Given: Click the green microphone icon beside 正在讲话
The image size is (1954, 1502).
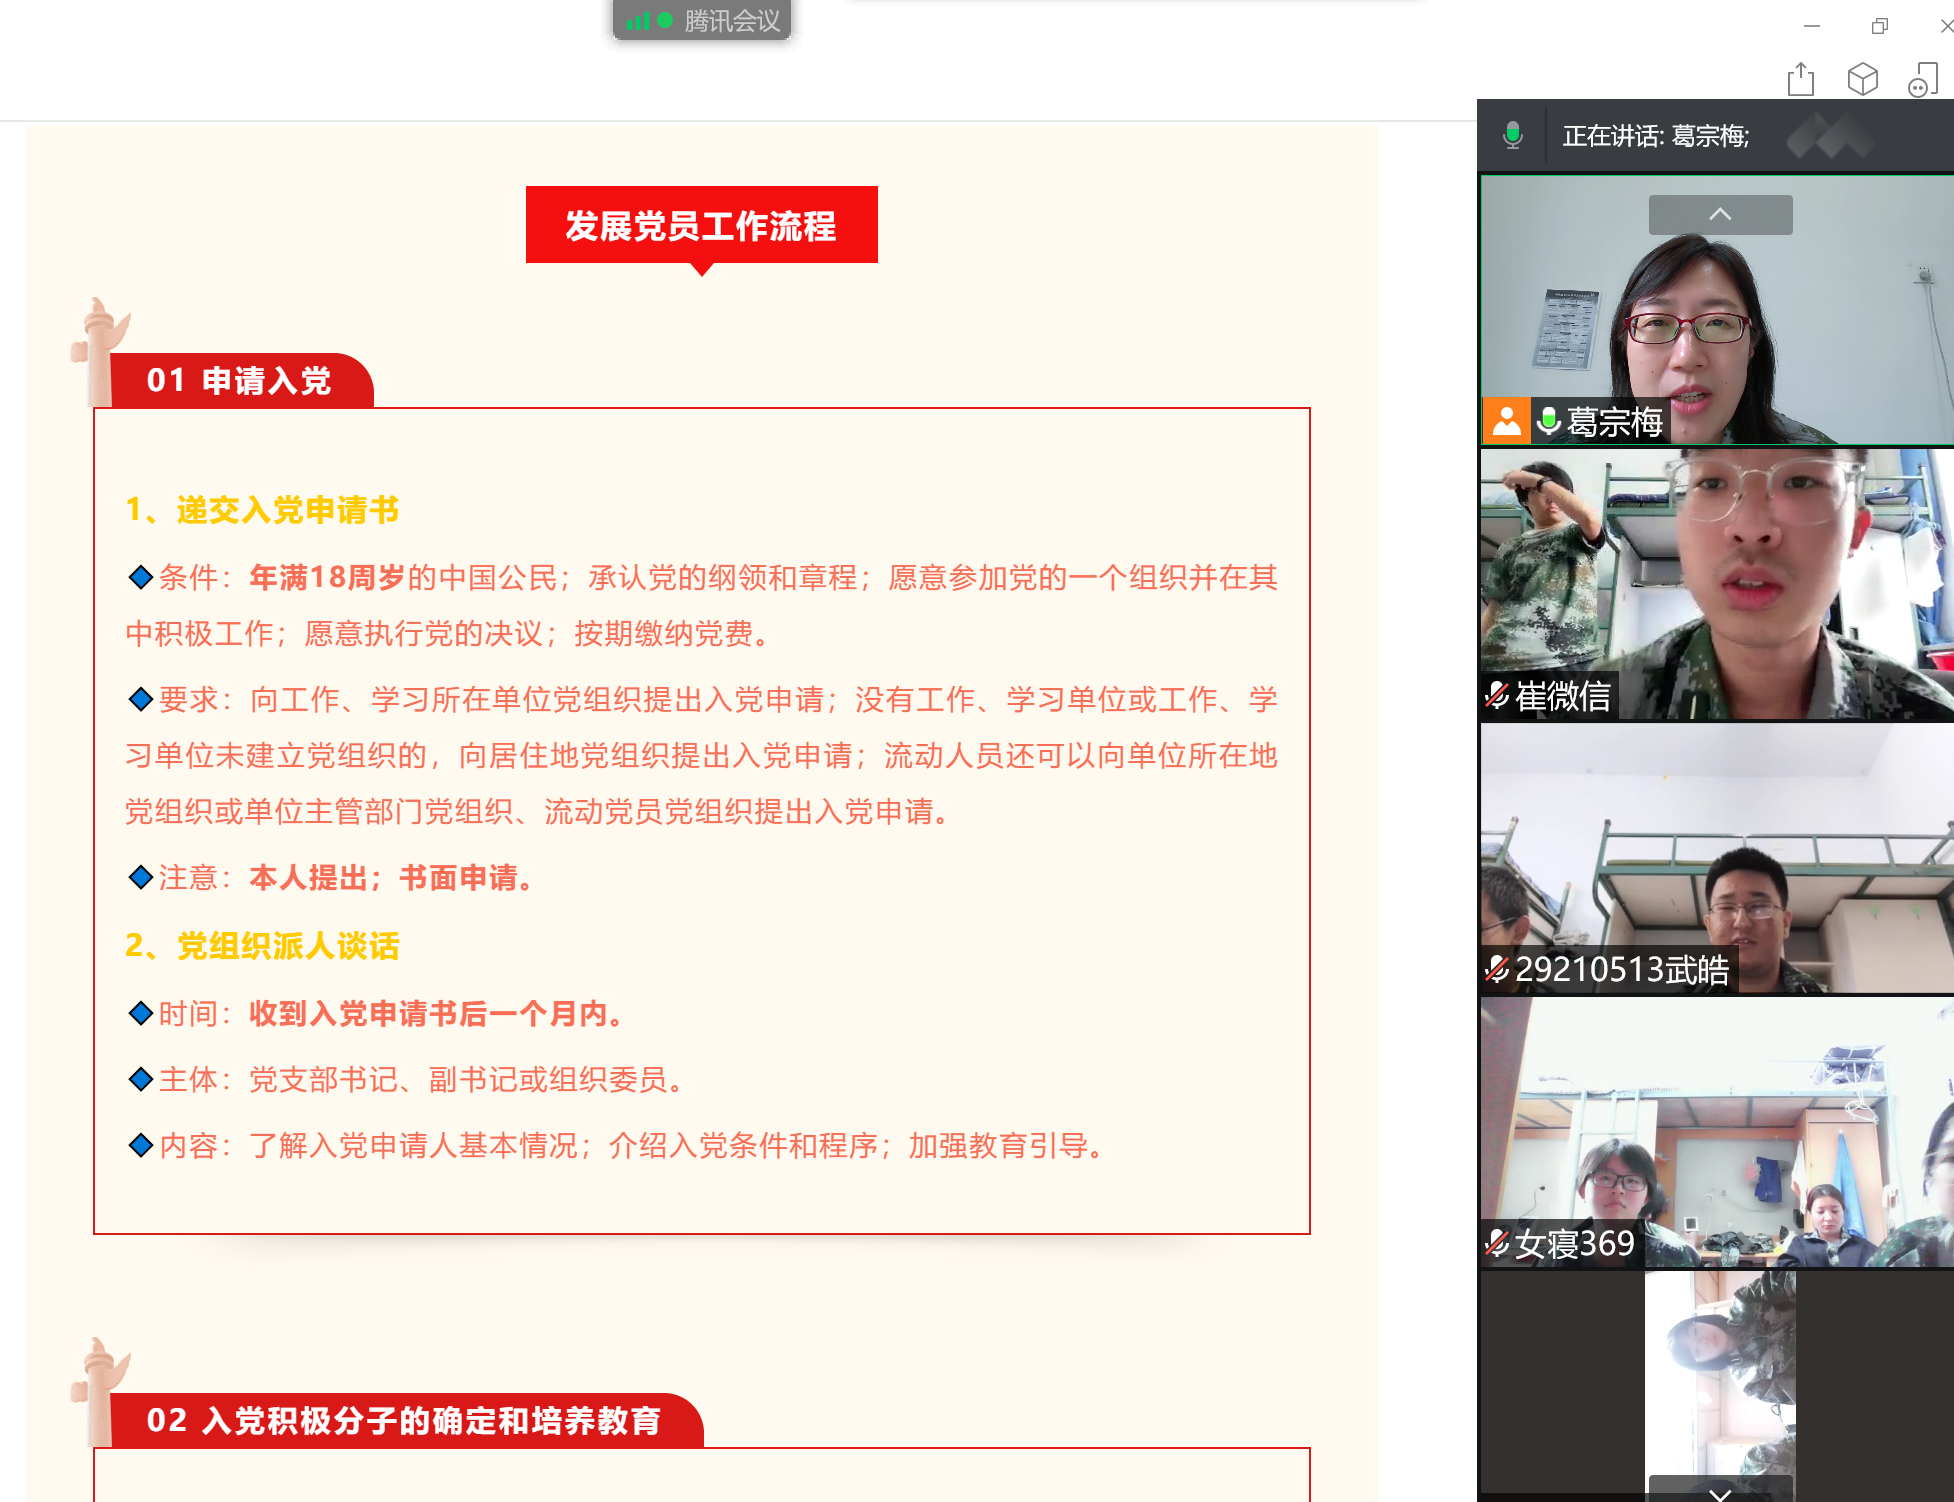Looking at the screenshot, I should pos(1512,135).
